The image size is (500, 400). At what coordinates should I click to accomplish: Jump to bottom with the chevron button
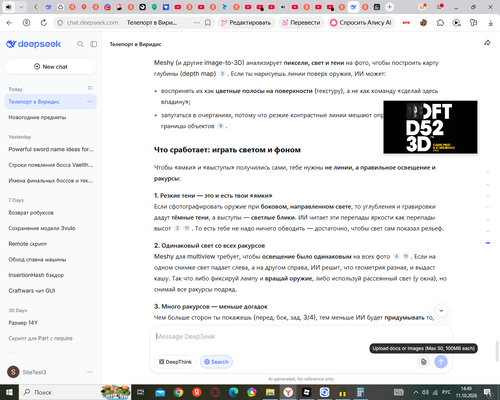pyautogui.click(x=441, y=311)
